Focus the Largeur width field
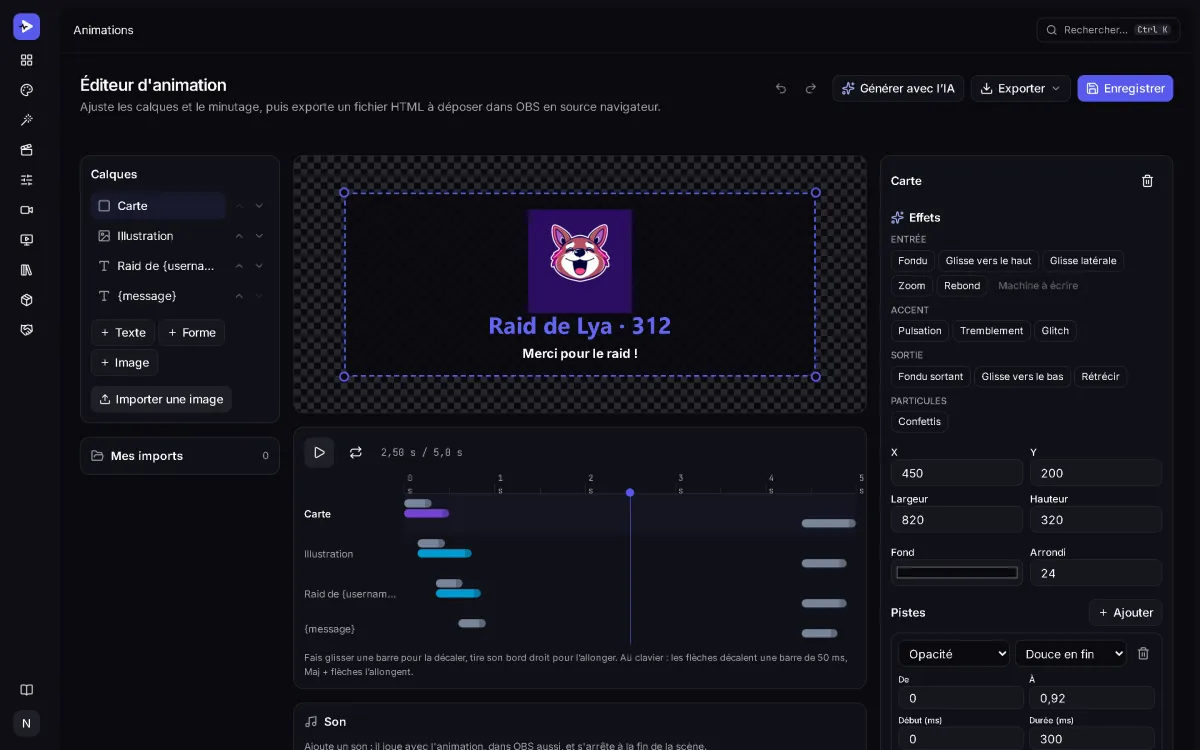1200x750 pixels. (x=957, y=520)
